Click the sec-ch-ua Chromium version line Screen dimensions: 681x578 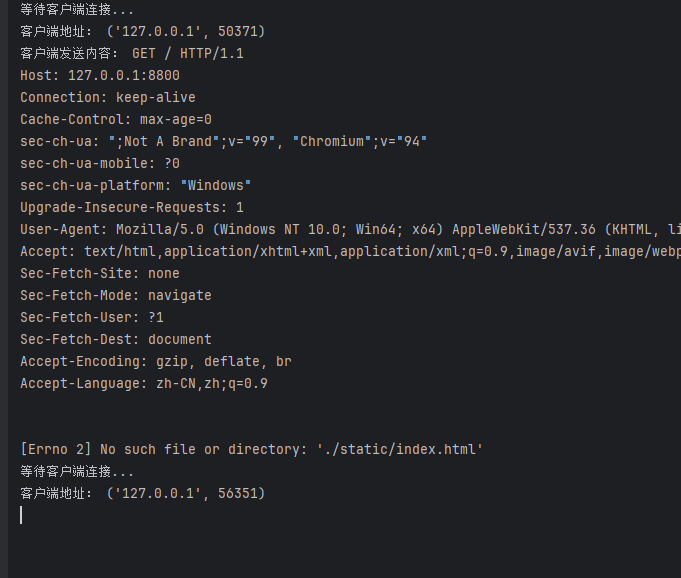(x=224, y=141)
